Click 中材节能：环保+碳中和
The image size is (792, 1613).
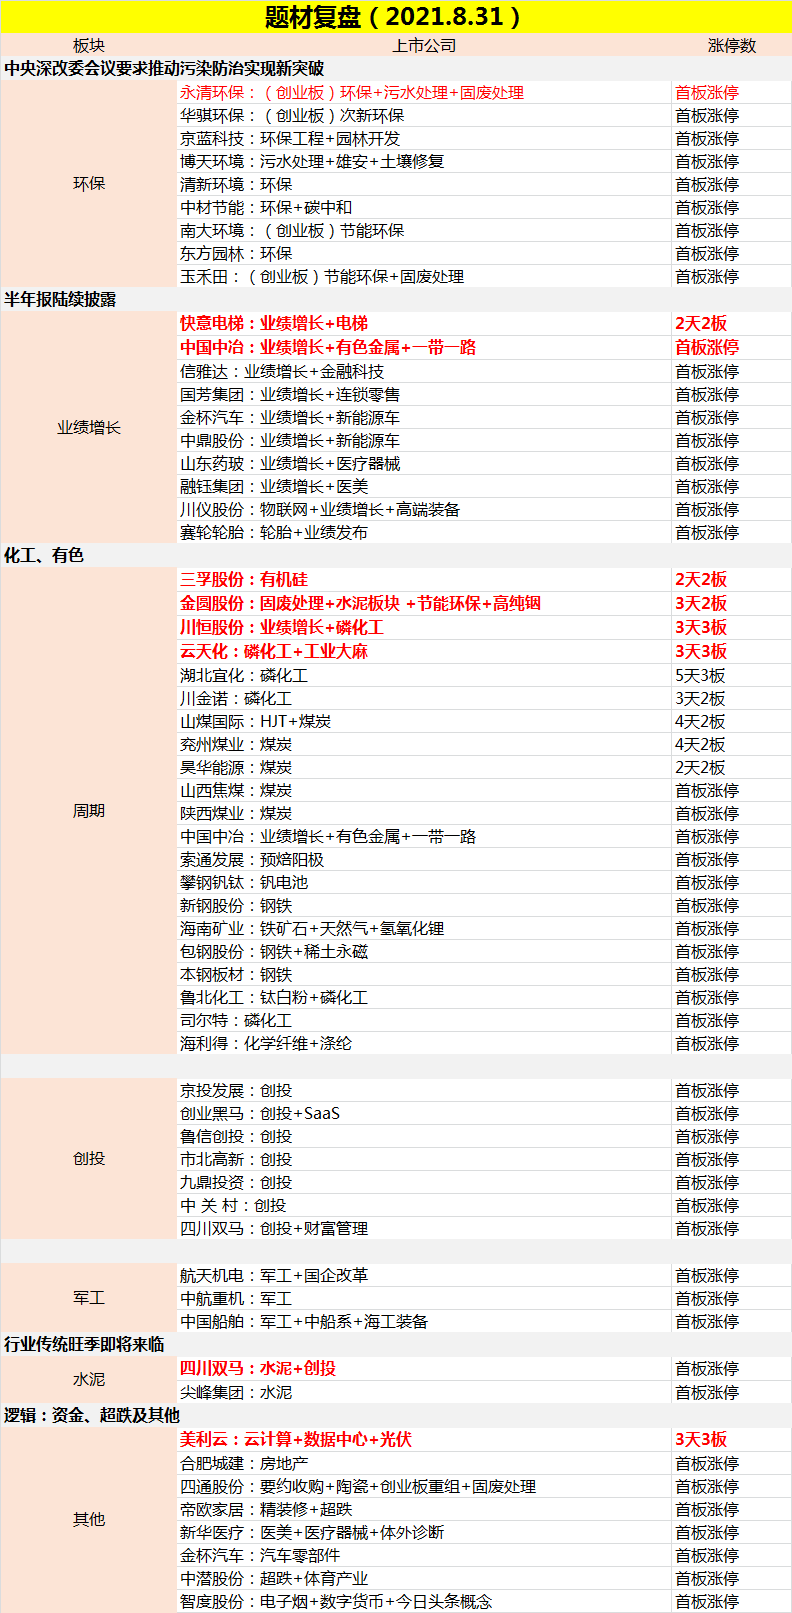point(266,208)
